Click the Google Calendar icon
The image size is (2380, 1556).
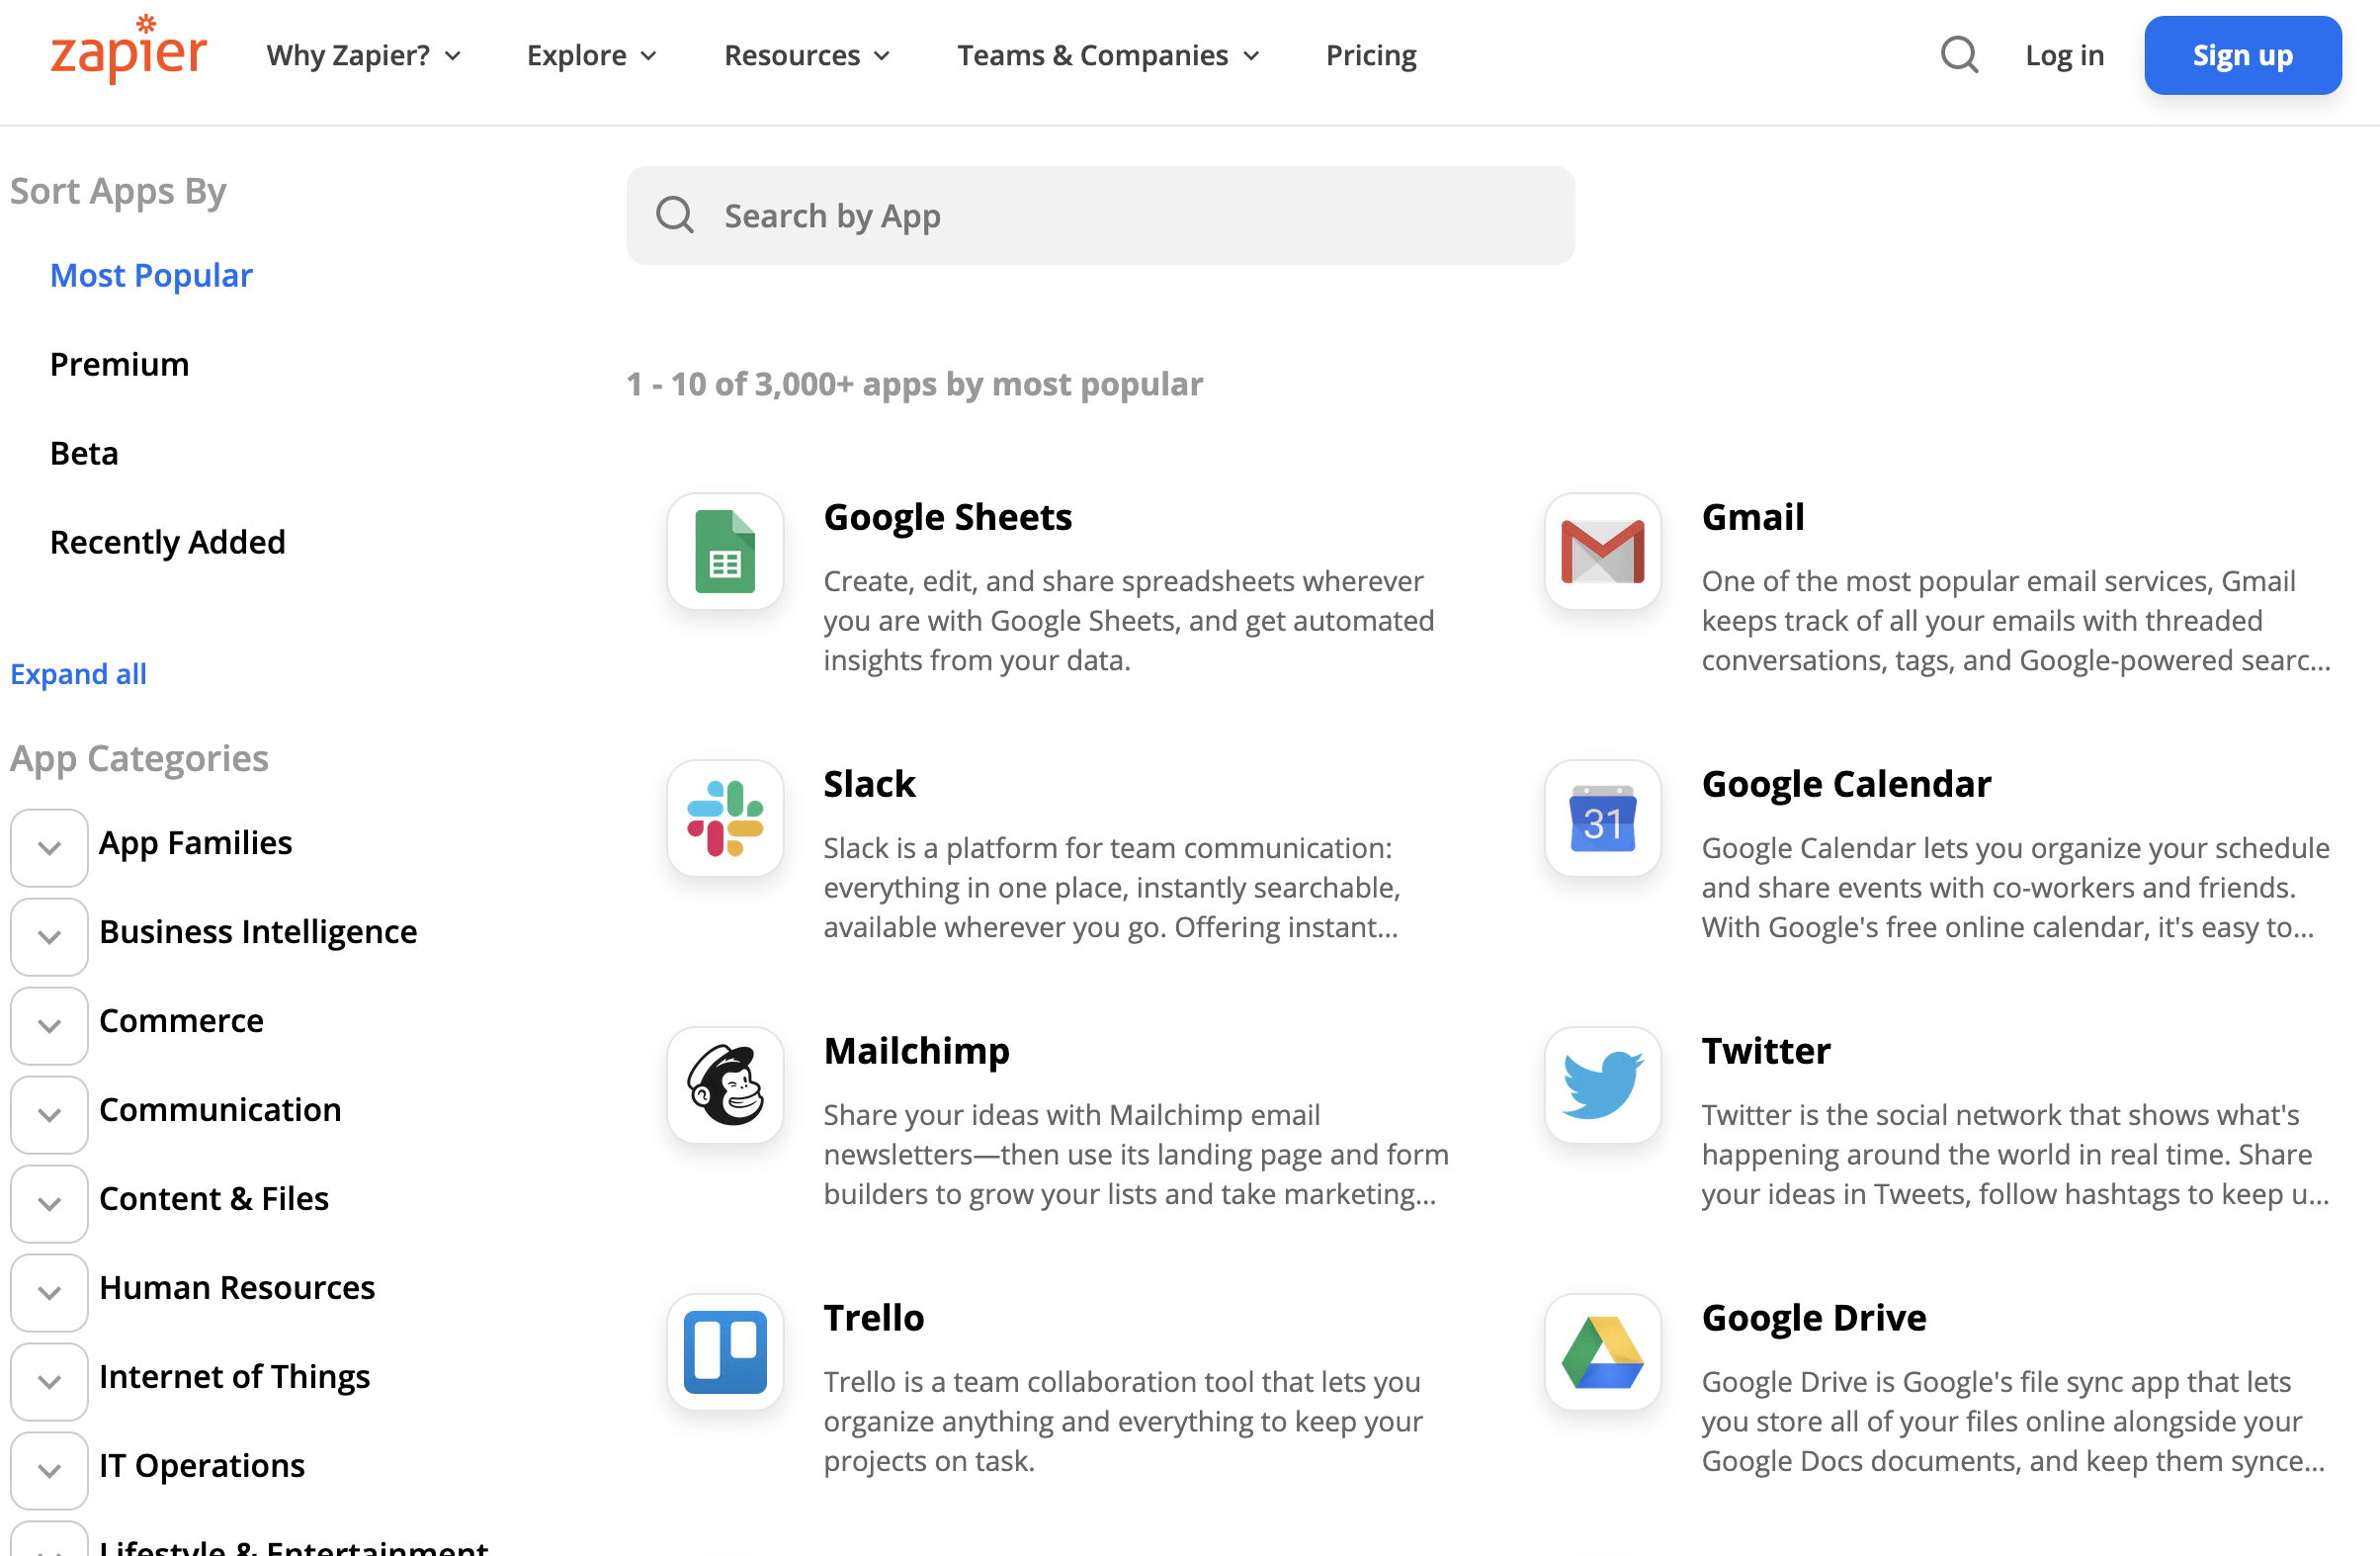(1602, 818)
